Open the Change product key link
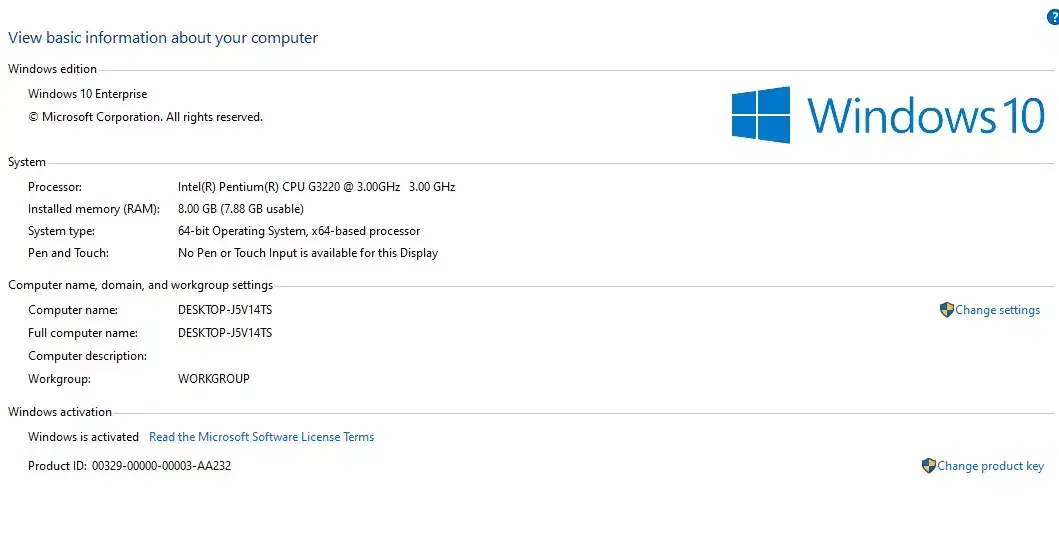This screenshot has height=548, width=1059. click(990, 466)
